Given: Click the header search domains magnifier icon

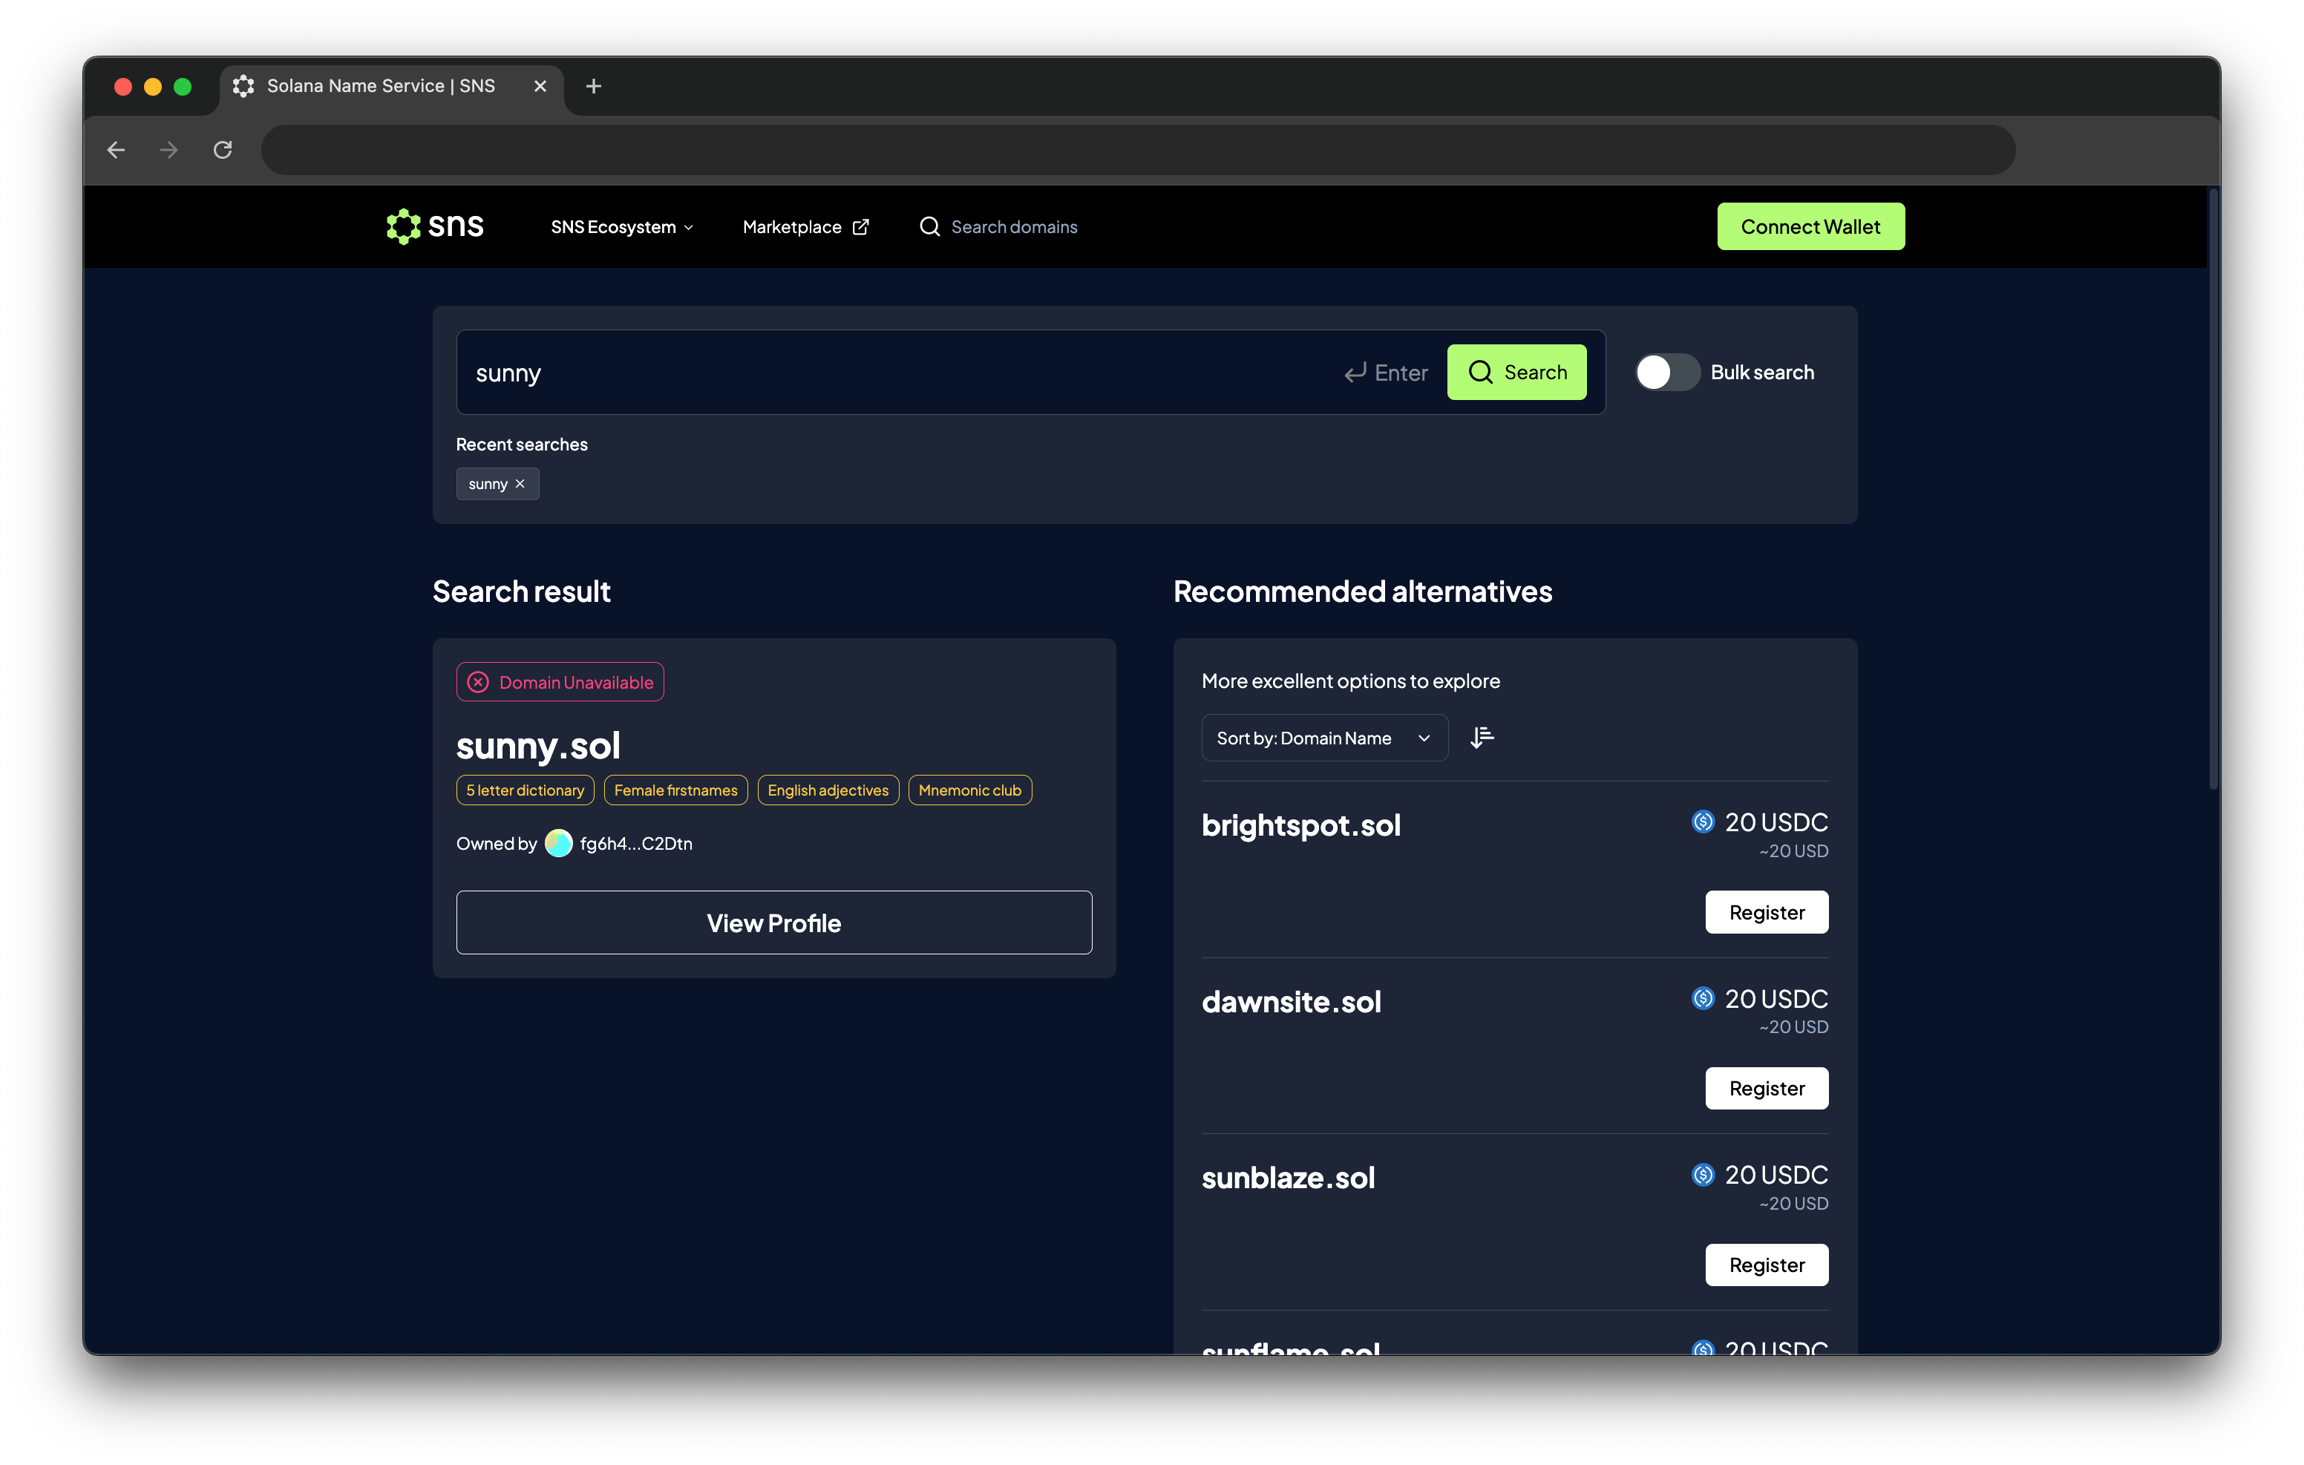Looking at the screenshot, I should tap(929, 227).
